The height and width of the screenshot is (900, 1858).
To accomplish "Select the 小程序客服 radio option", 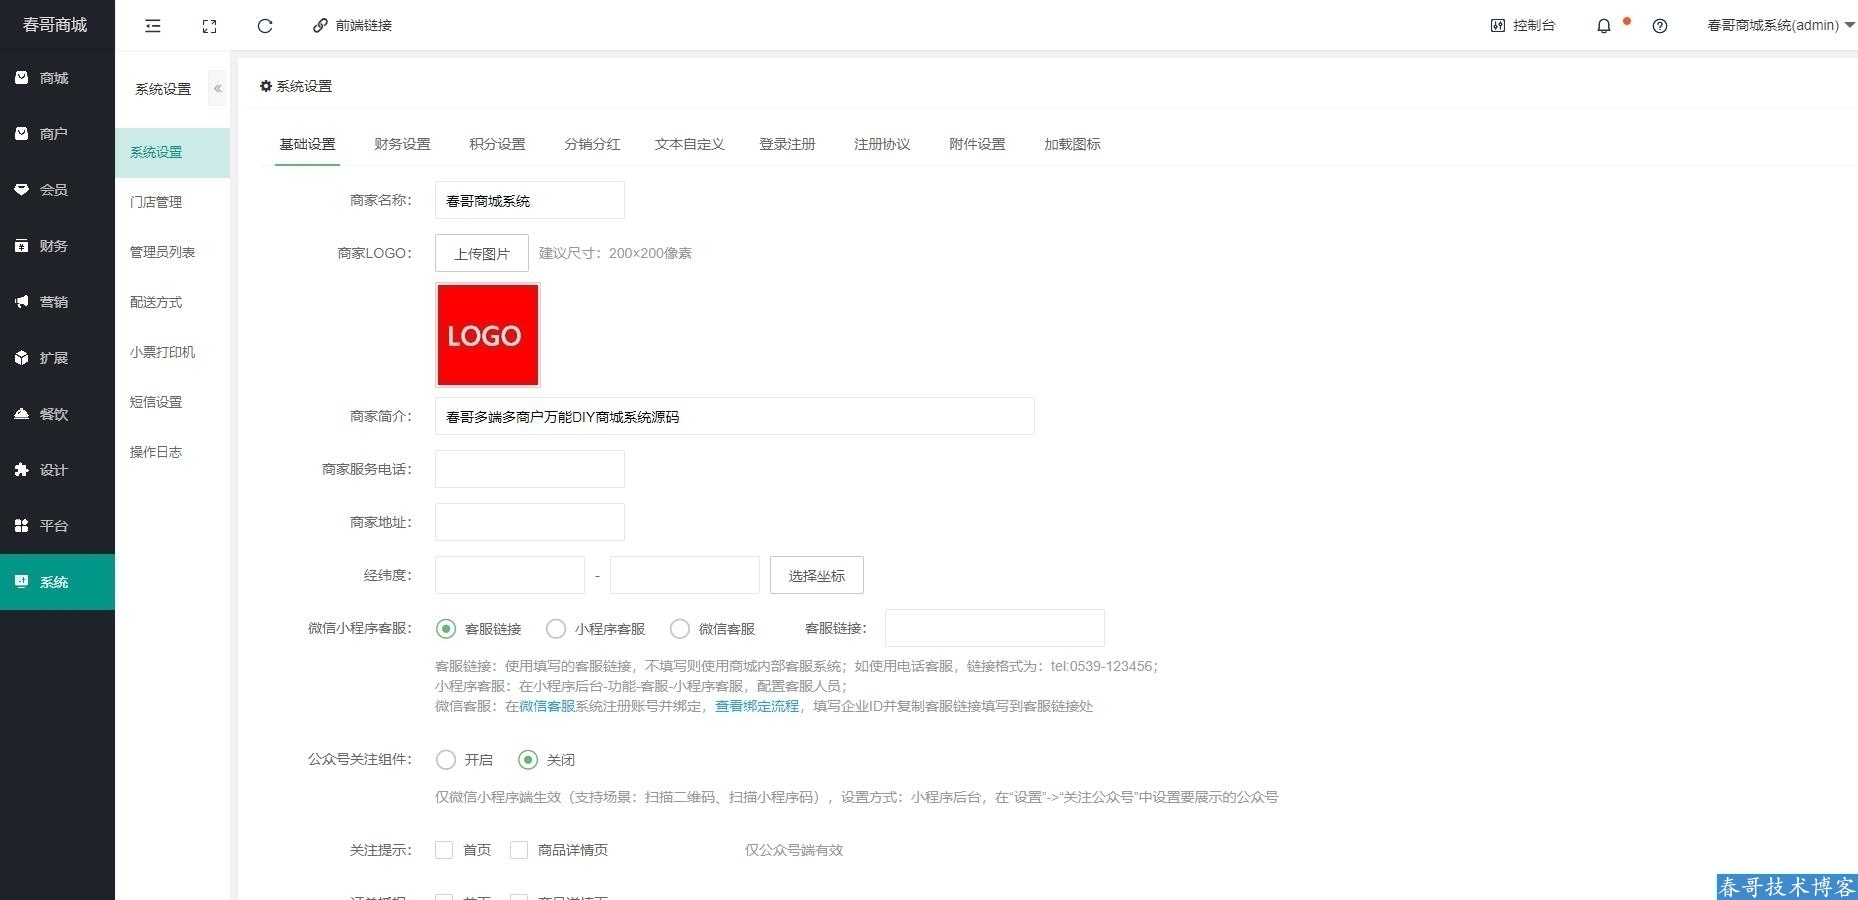I will [x=556, y=629].
